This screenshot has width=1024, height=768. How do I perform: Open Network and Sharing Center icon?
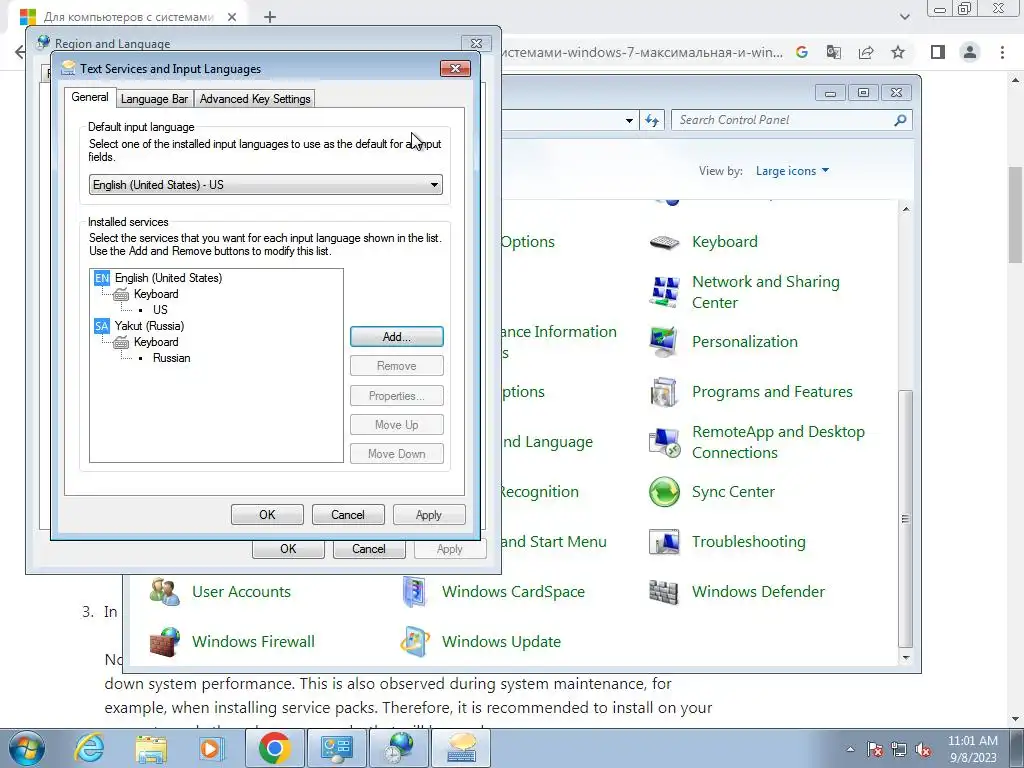[665, 291]
